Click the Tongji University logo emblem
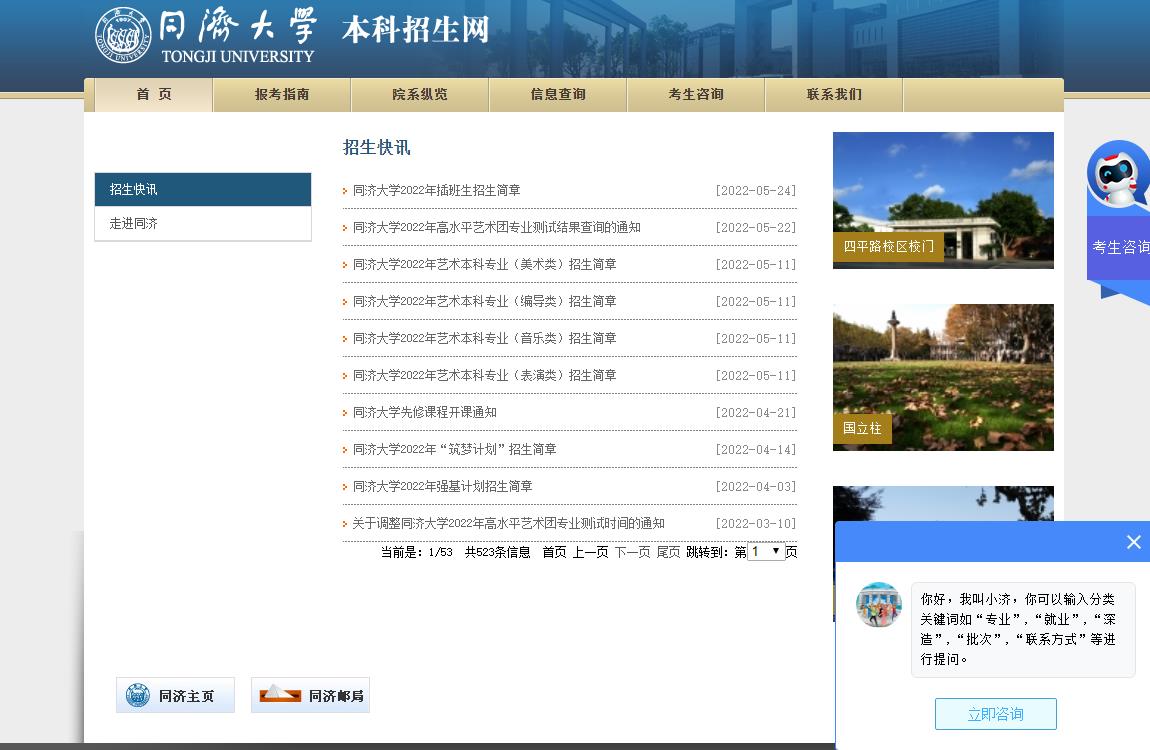Image resolution: width=1150 pixels, height=750 pixels. coord(123,36)
